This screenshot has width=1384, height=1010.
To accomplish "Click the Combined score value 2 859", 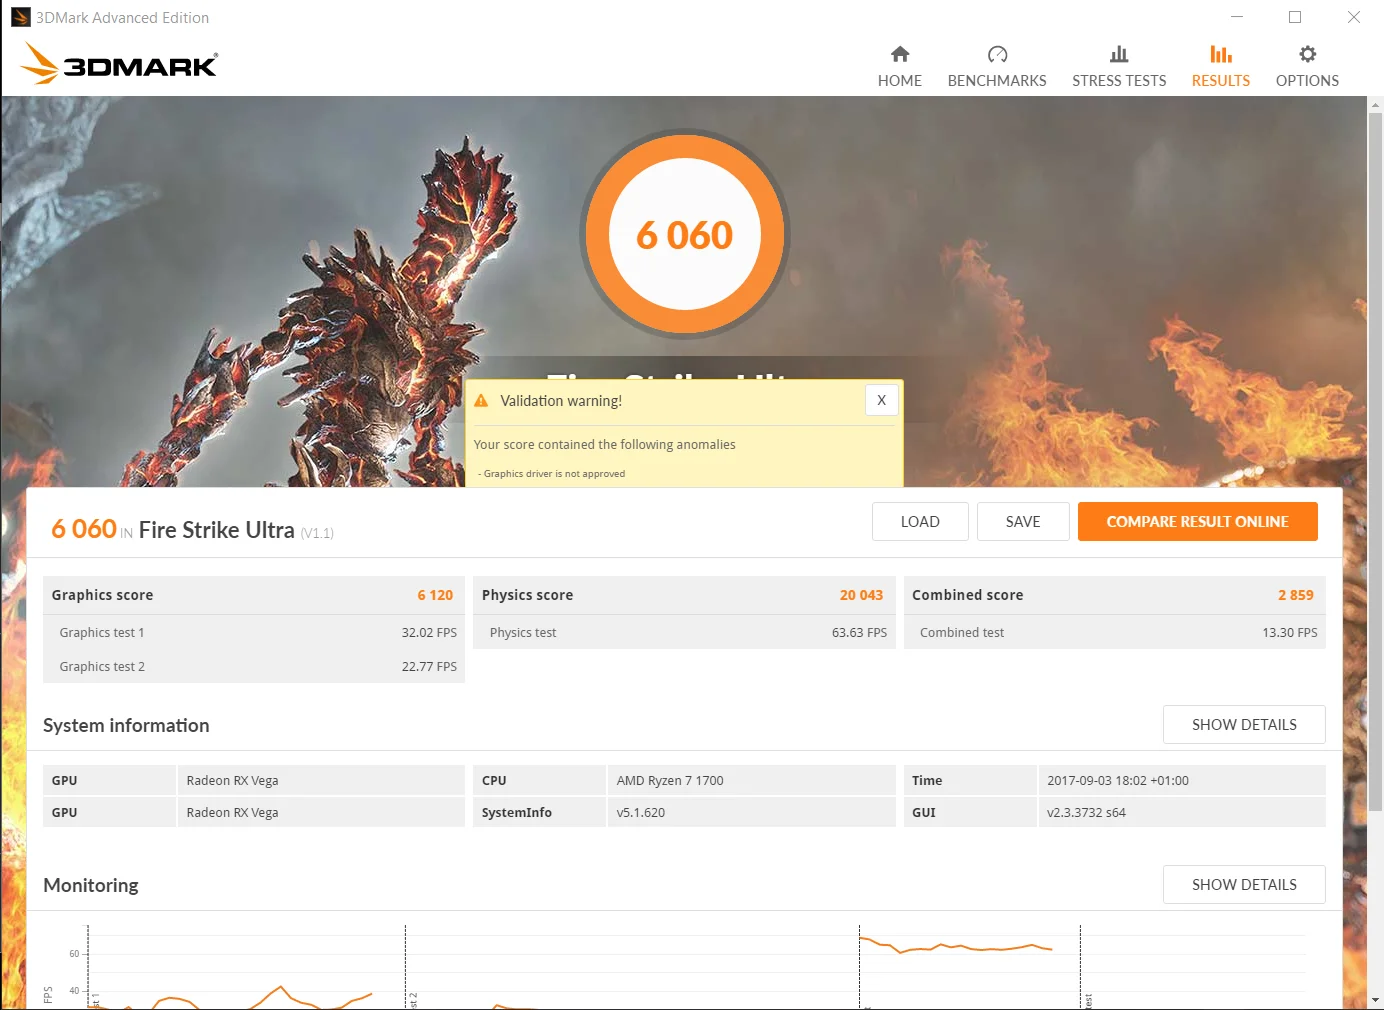I will tap(1295, 595).
